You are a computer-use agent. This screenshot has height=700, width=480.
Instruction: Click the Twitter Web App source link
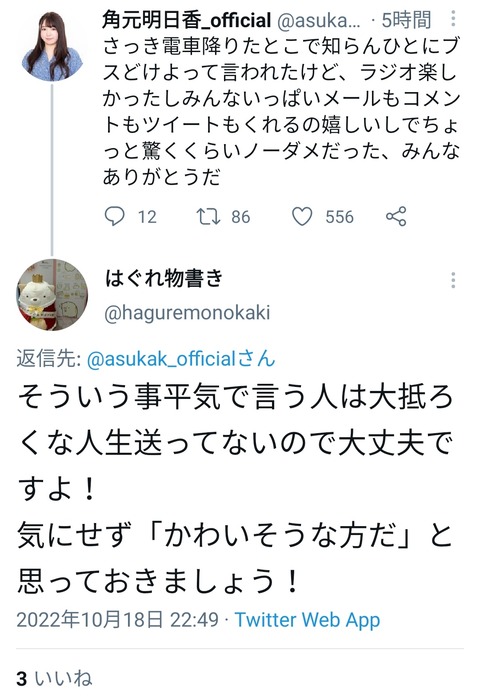click(x=307, y=620)
